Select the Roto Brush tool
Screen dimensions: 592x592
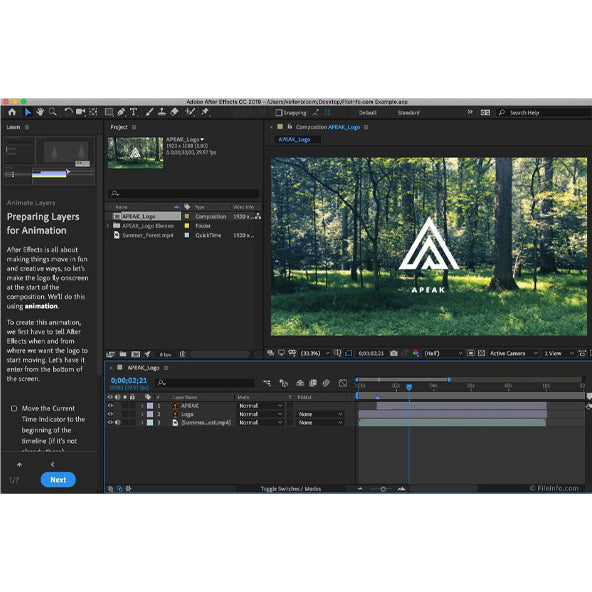tap(190, 112)
